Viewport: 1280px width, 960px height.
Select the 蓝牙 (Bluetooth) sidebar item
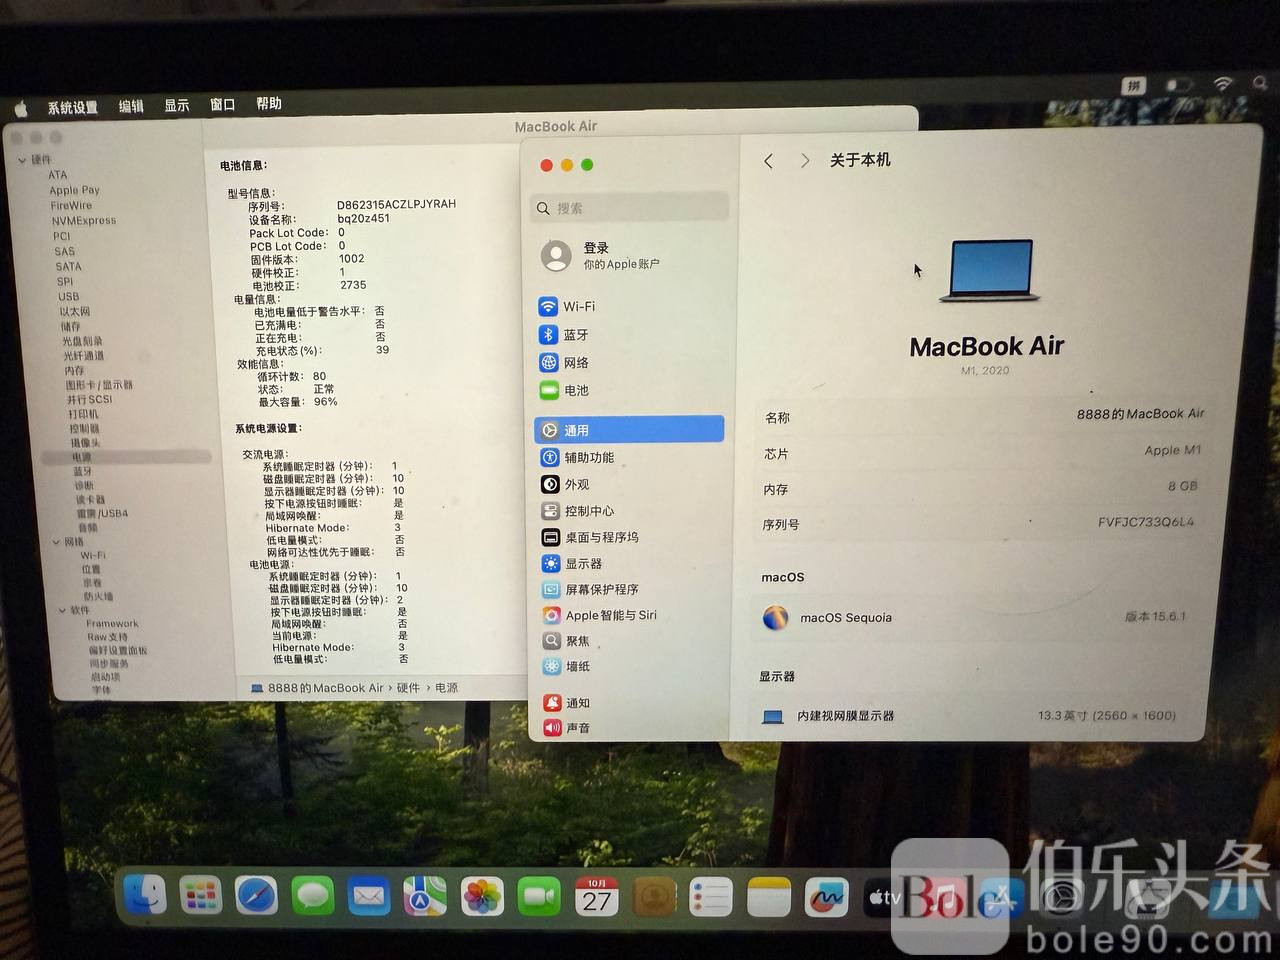click(x=576, y=335)
